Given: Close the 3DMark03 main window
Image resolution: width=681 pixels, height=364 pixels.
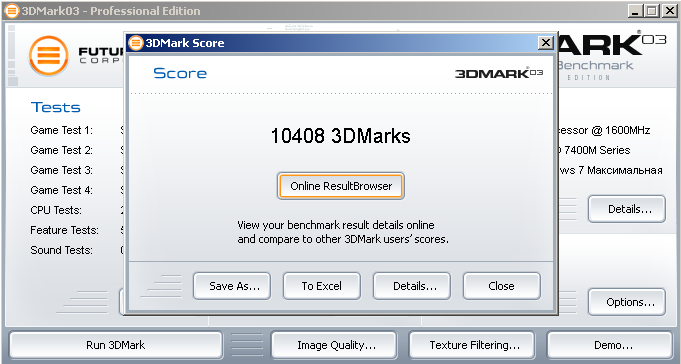Looking at the screenshot, I should 669,11.
